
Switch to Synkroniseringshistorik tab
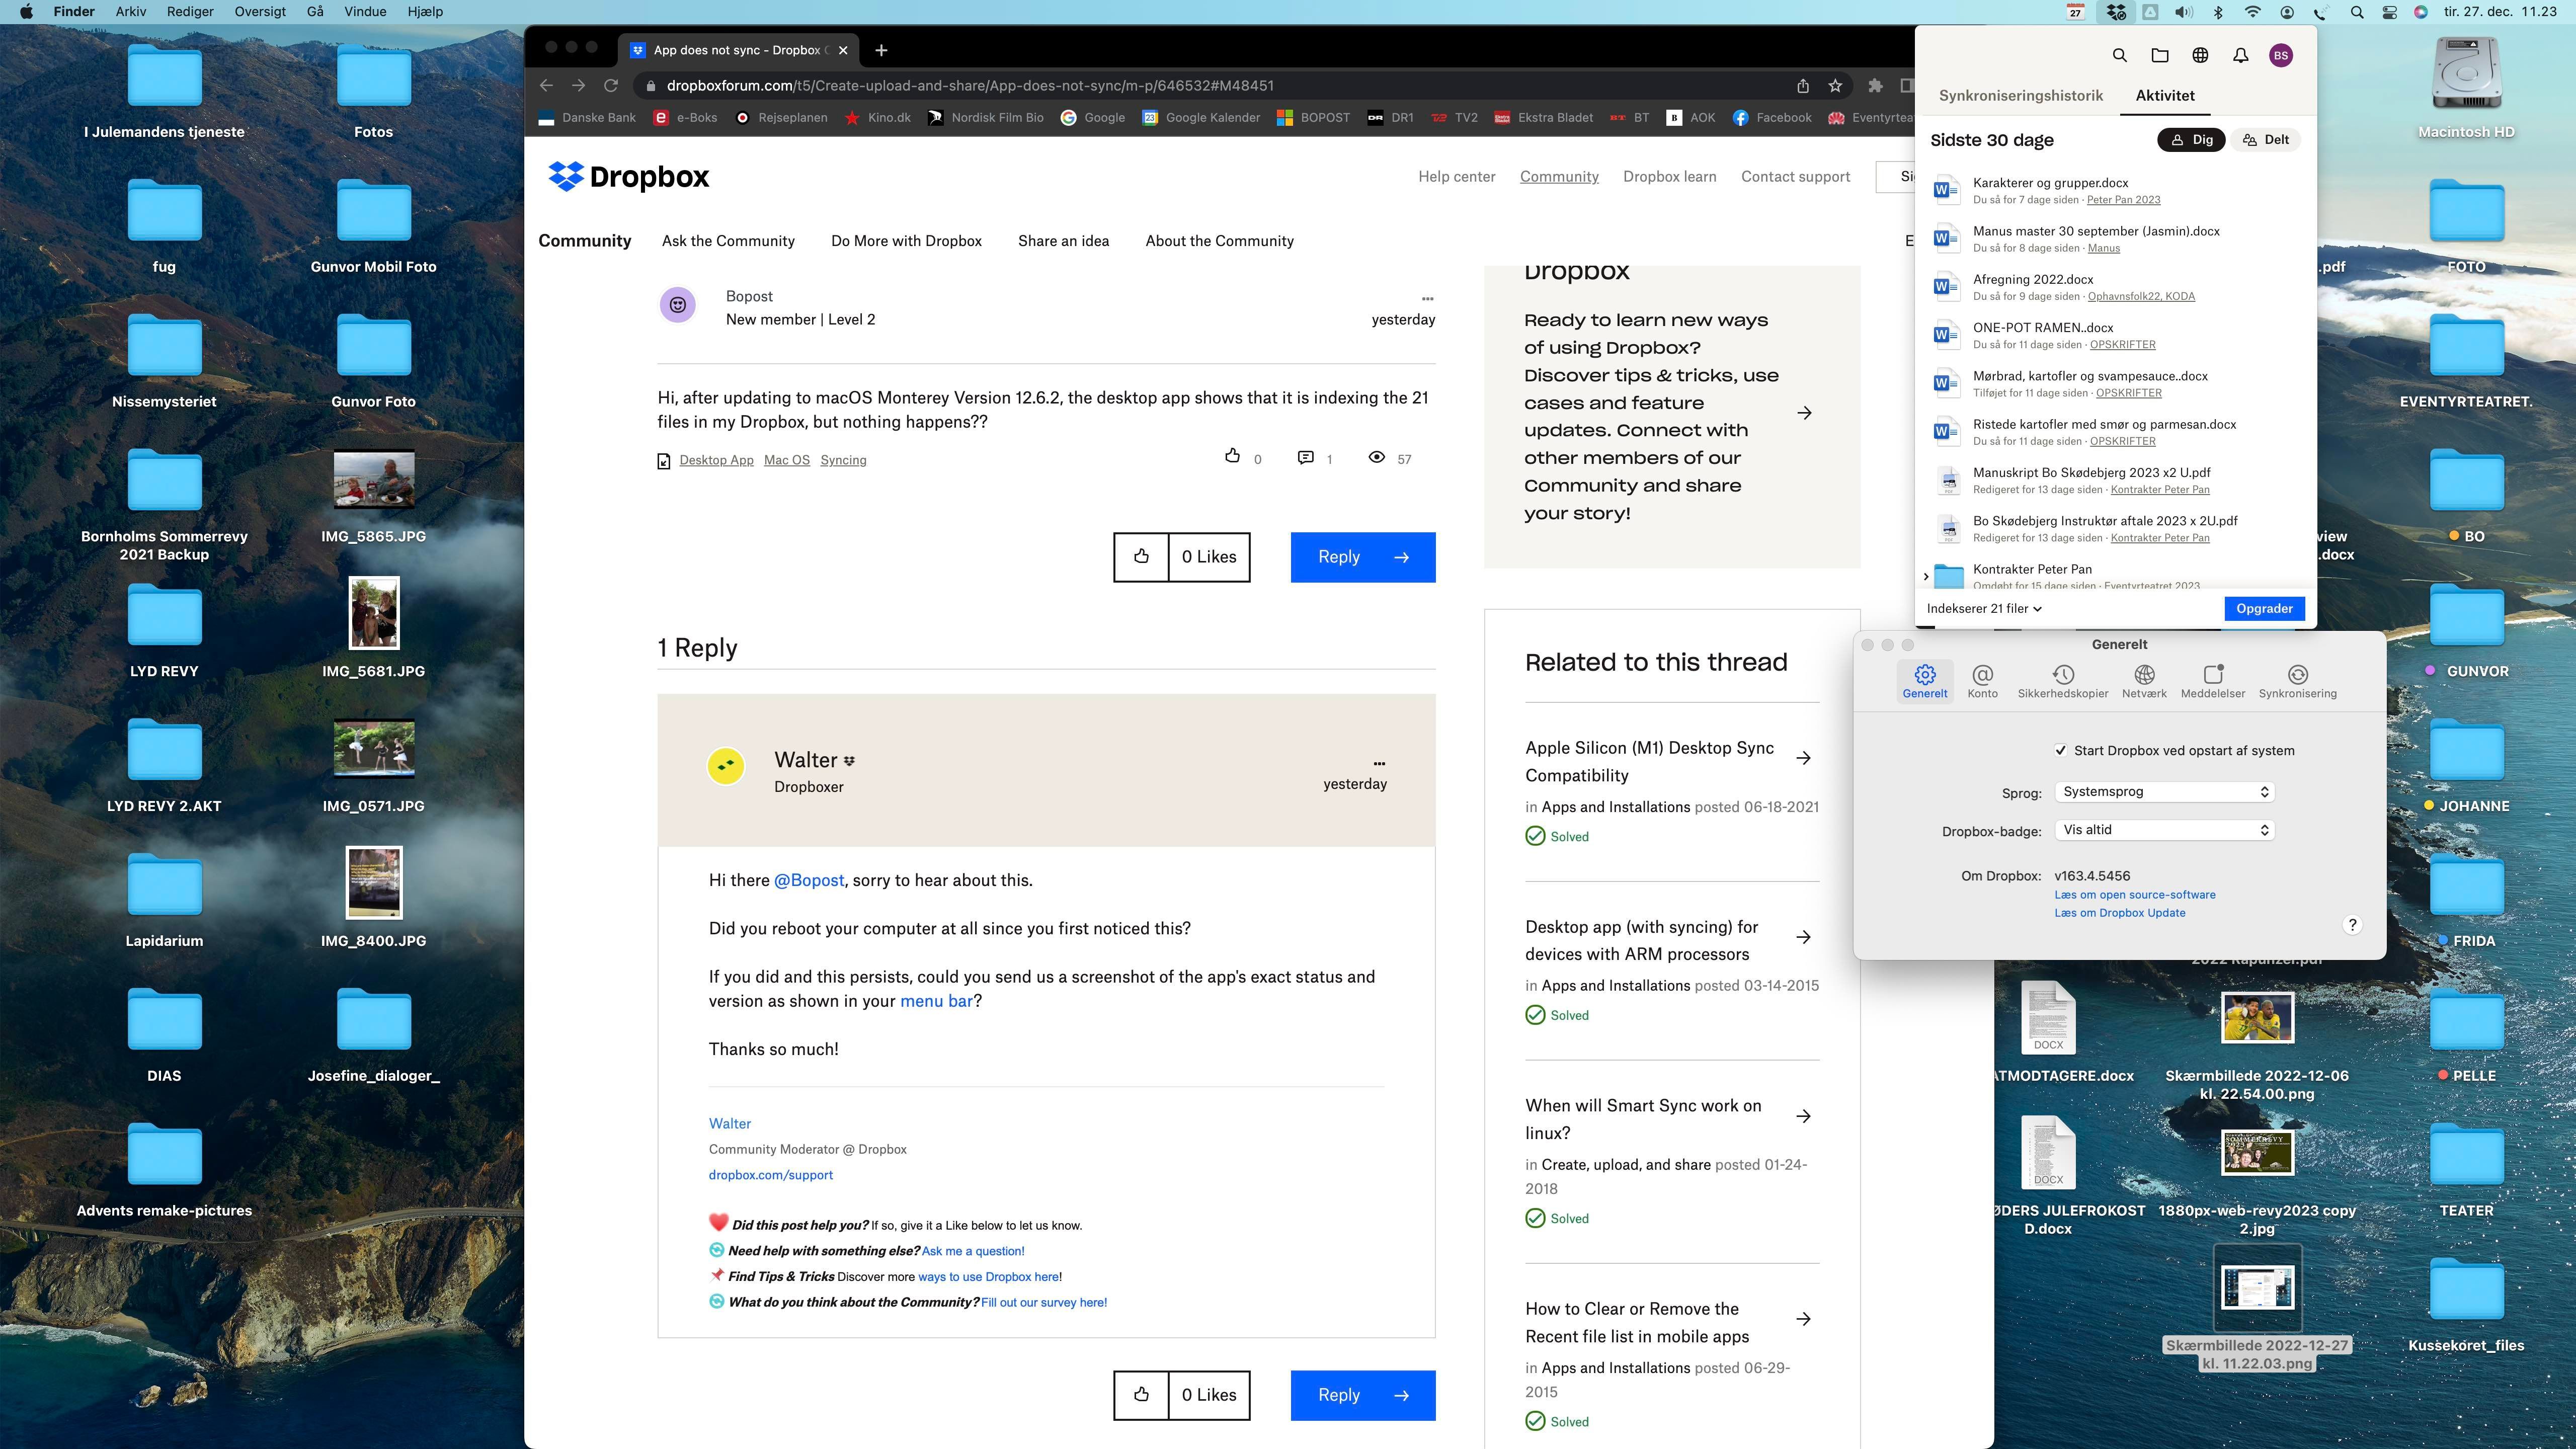click(2020, 96)
